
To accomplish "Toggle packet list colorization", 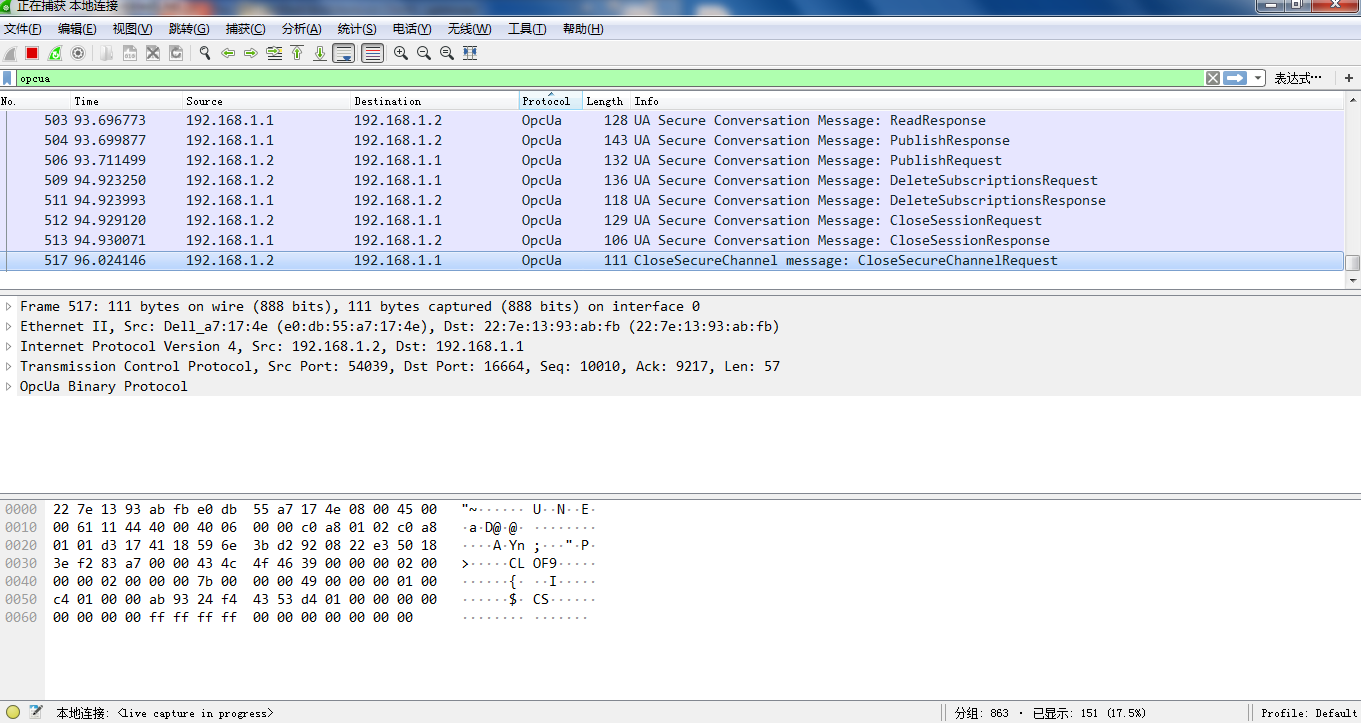I will click(x=373, y=53).
